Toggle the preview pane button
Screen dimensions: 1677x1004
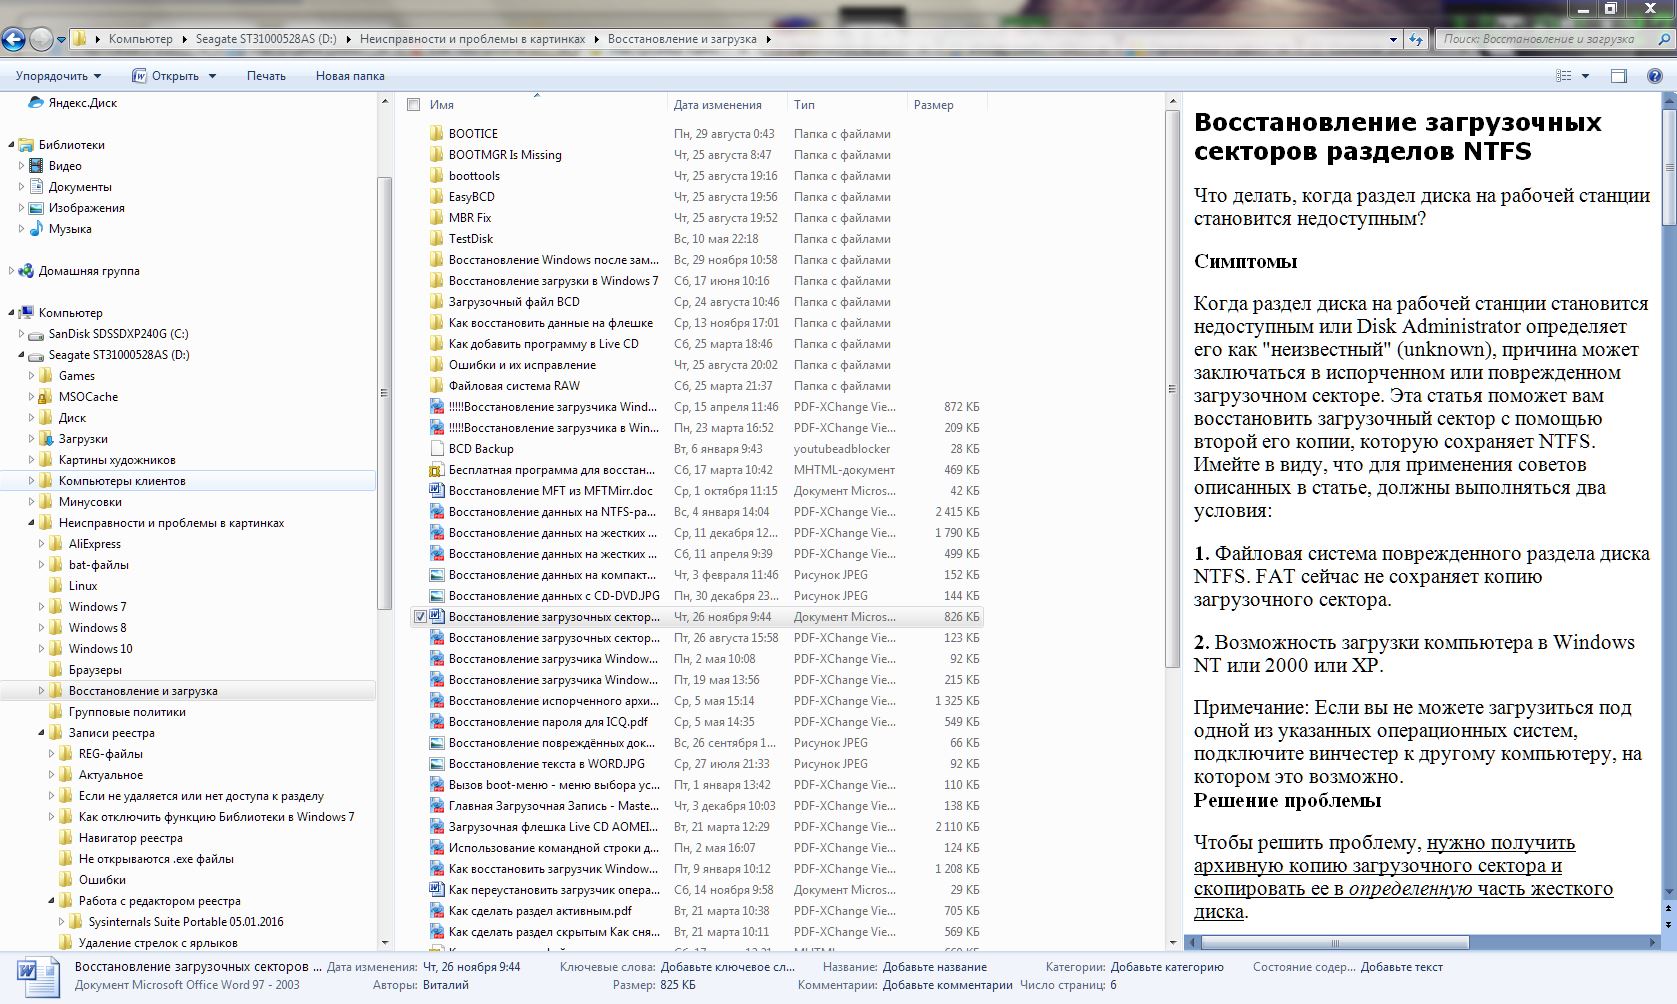pyautogui.click(x=1619, y=76)
